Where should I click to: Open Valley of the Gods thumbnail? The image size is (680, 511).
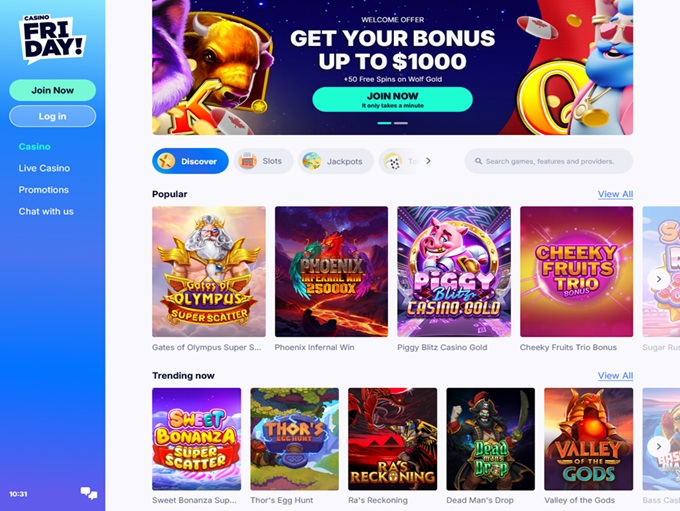(588, 439)
